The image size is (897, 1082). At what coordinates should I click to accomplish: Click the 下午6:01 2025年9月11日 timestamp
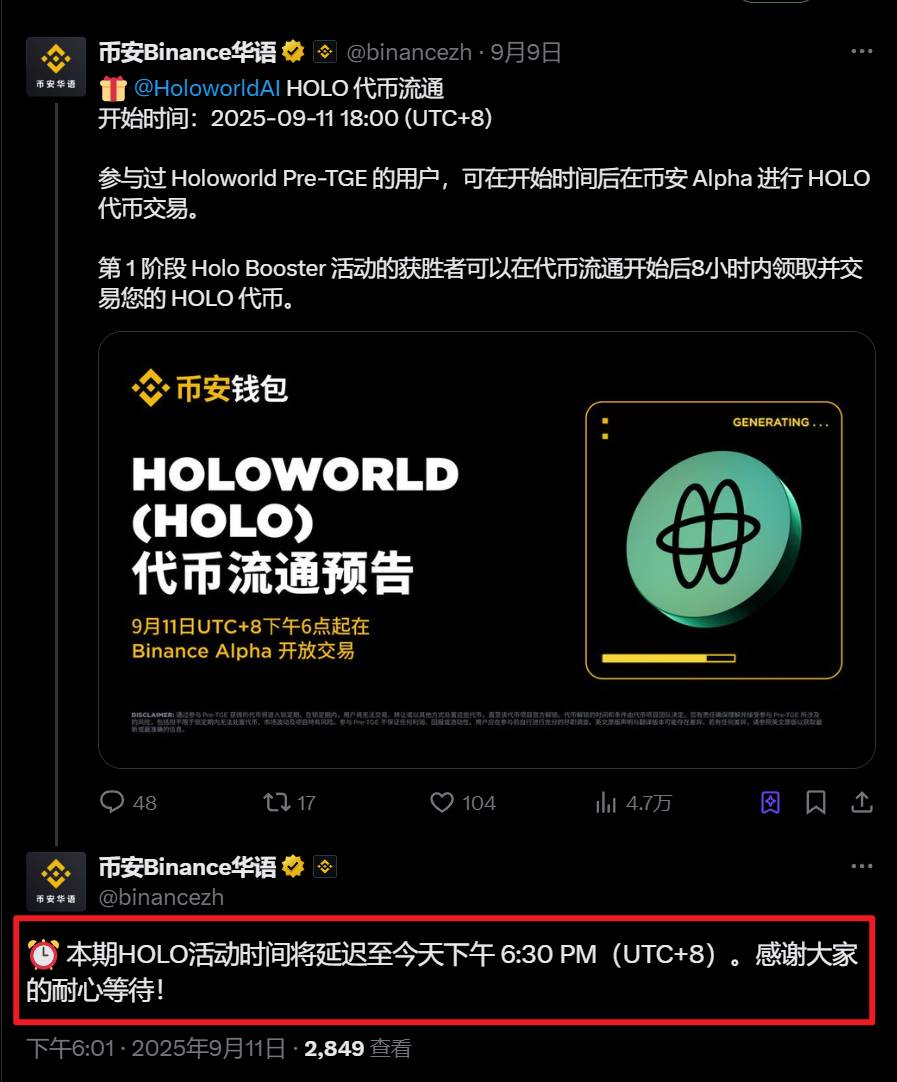[156, 1048]
